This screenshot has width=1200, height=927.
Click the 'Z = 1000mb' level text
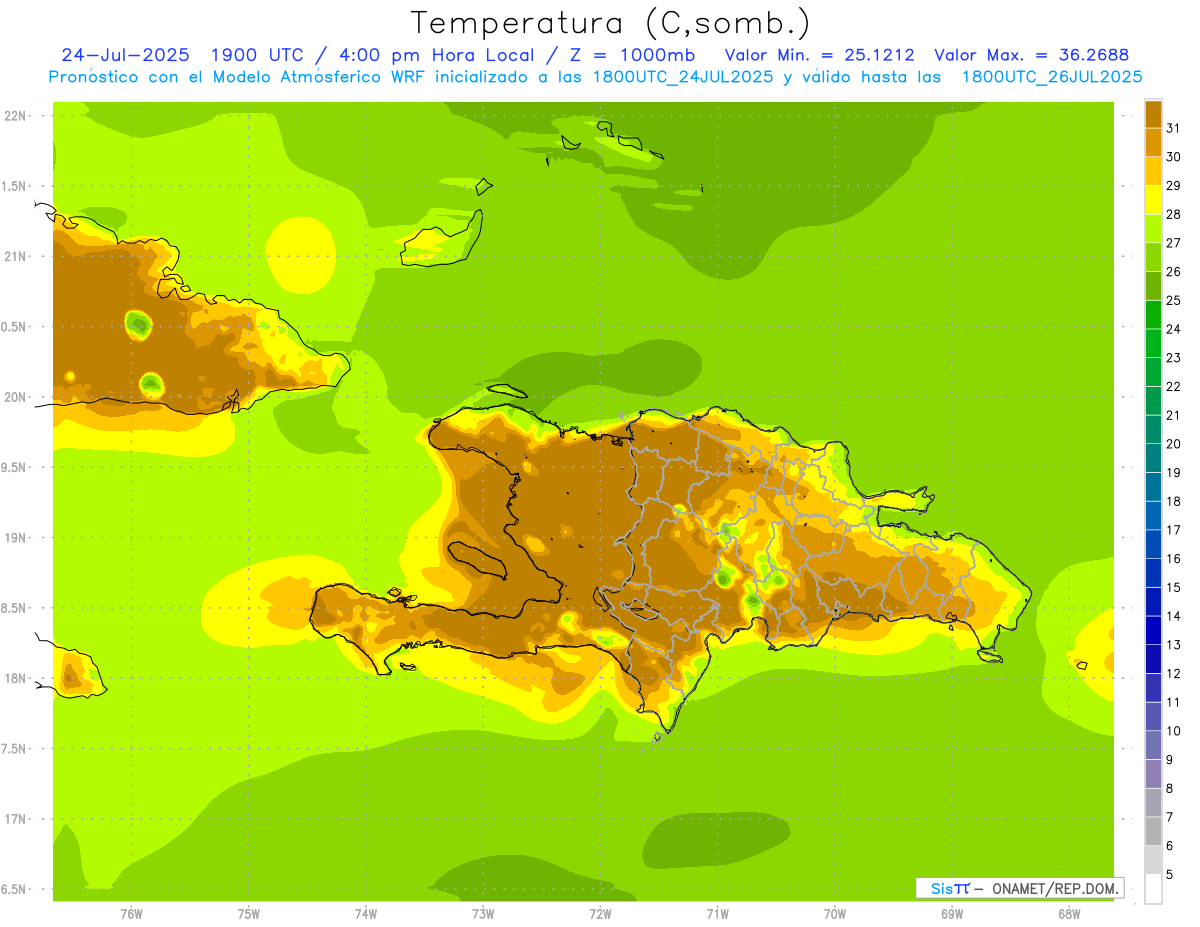click(x=633, y=55)
